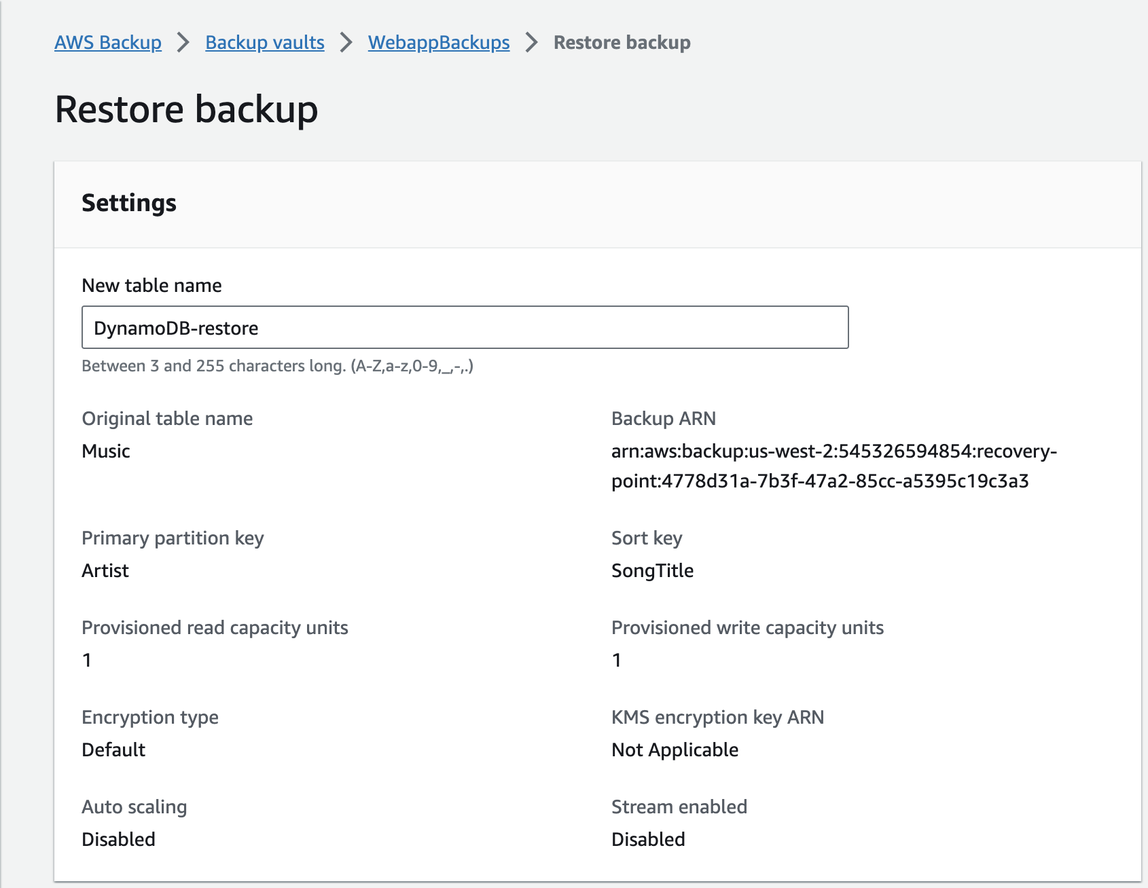Click the Encryption type value Default

click(113, 750)
